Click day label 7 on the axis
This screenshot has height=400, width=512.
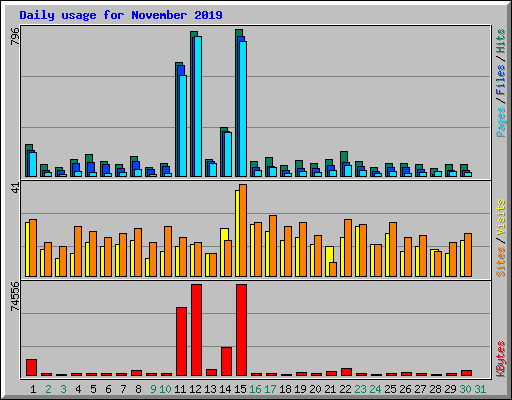123,389
